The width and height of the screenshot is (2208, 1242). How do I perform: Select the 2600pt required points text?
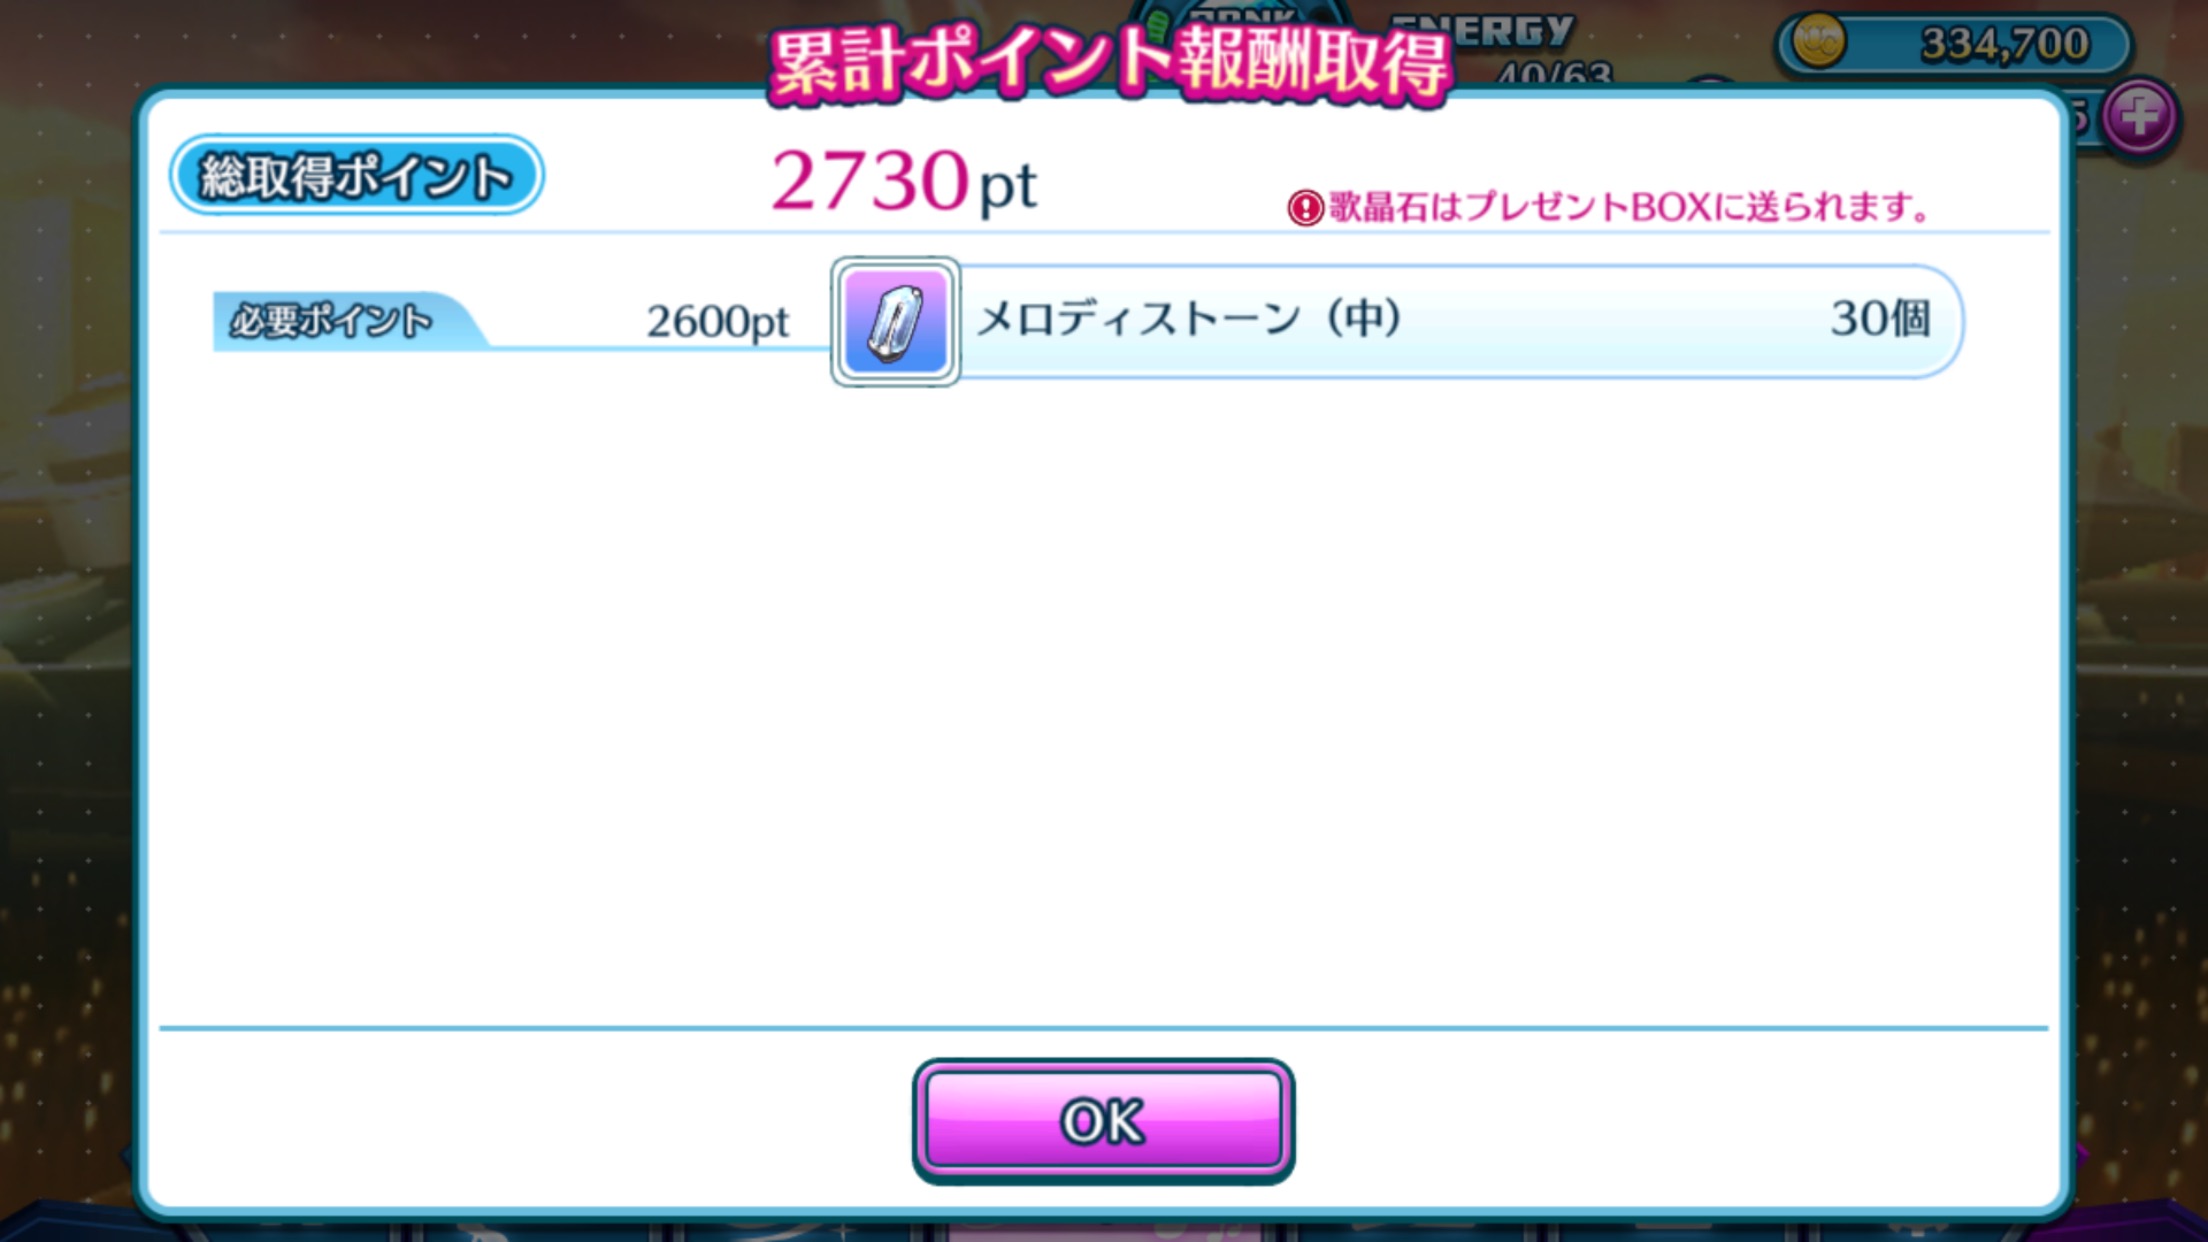pos(717,322)
